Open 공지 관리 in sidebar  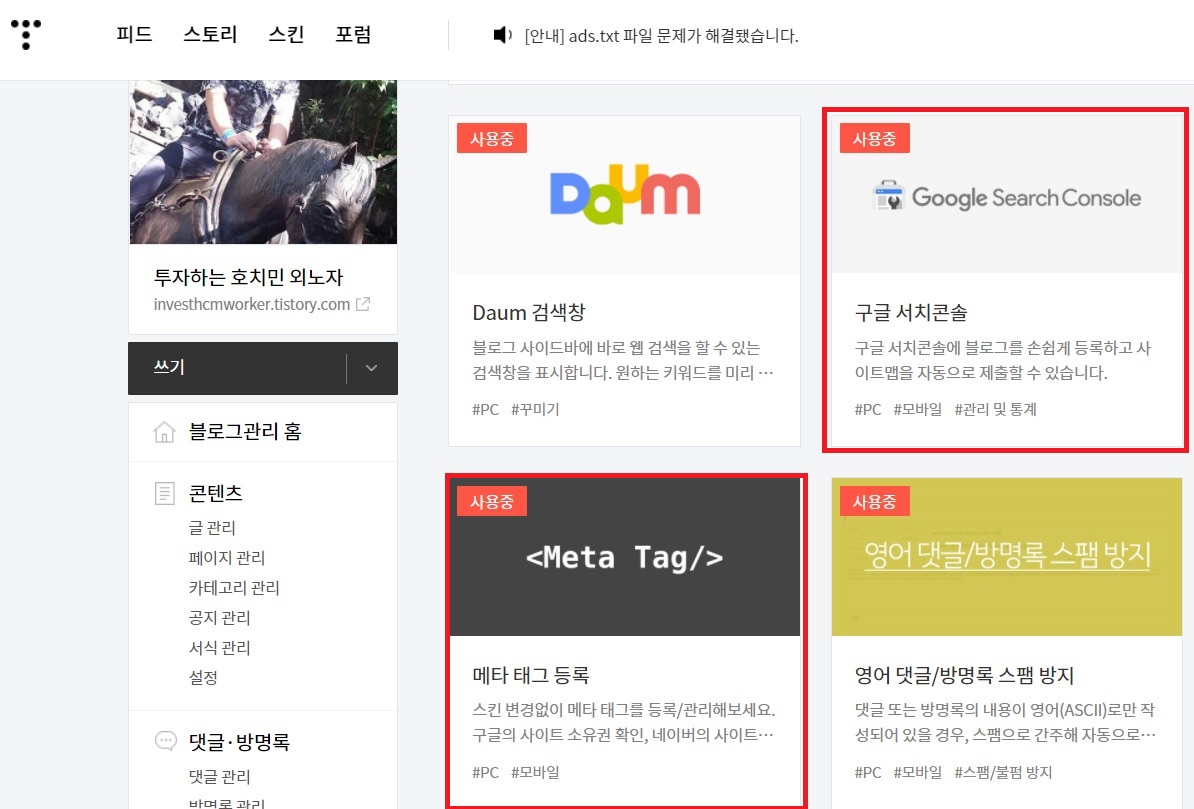coord(219,617)
